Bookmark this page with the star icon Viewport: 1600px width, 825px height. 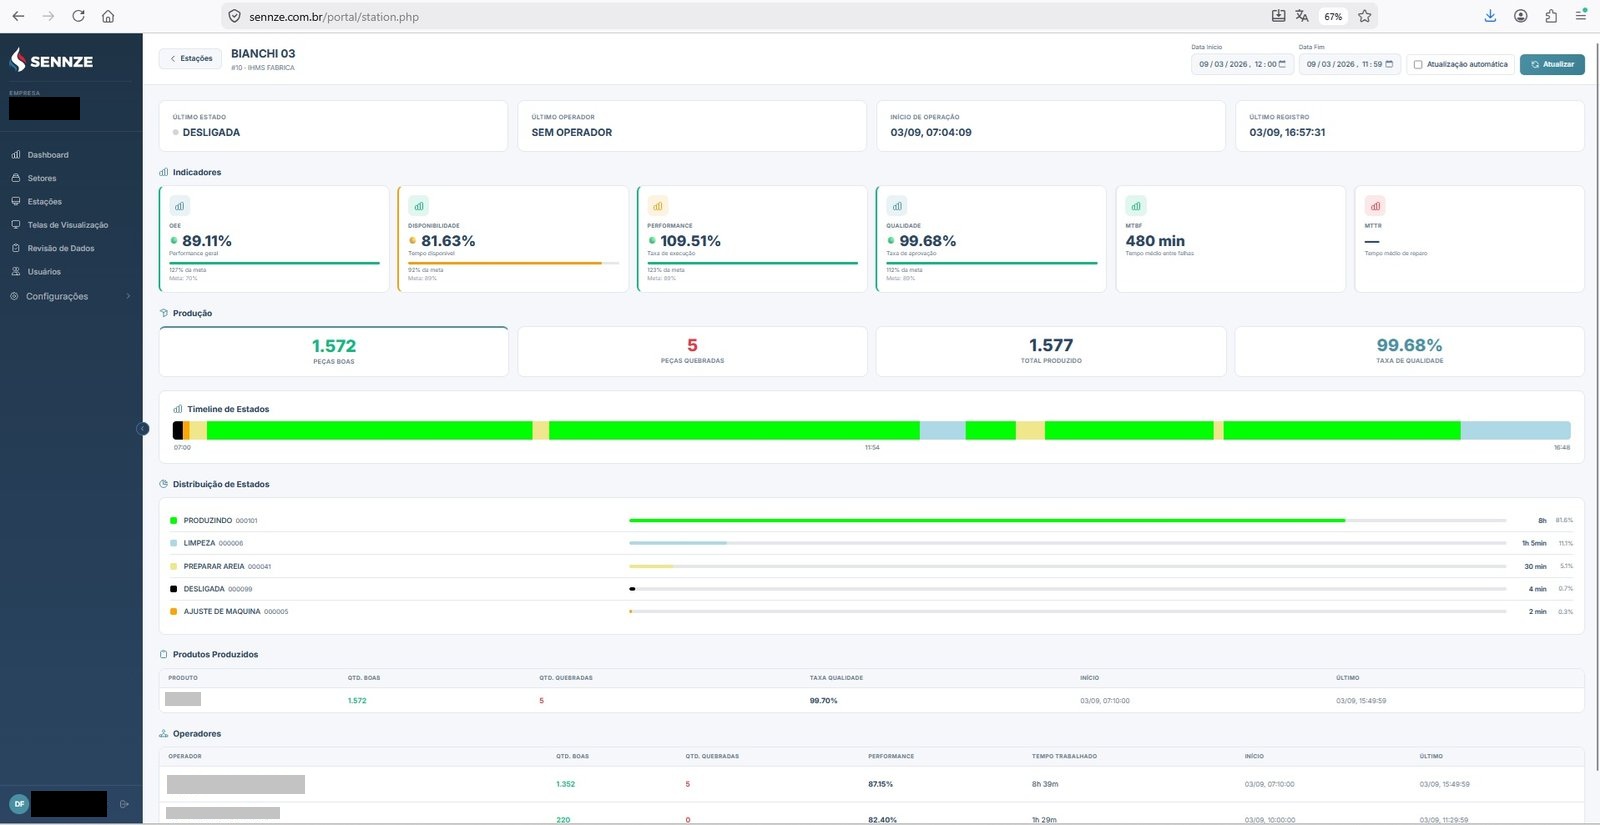point(1365,16)
